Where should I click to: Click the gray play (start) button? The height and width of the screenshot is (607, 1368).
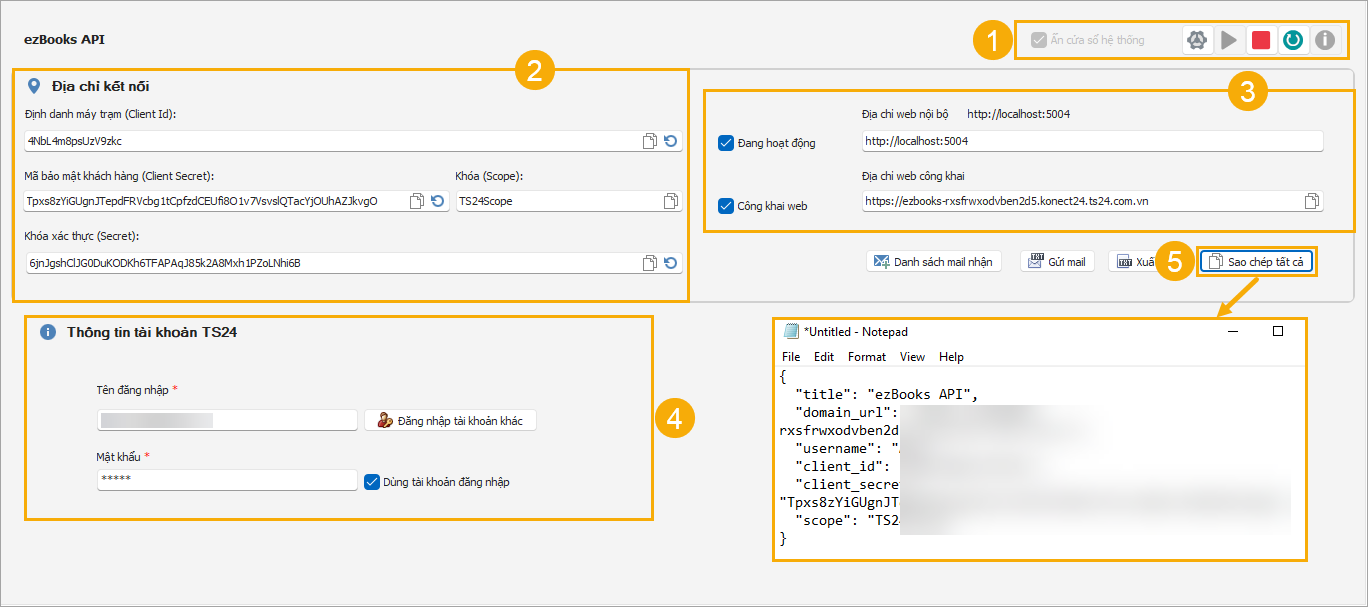click(1228, 40)
